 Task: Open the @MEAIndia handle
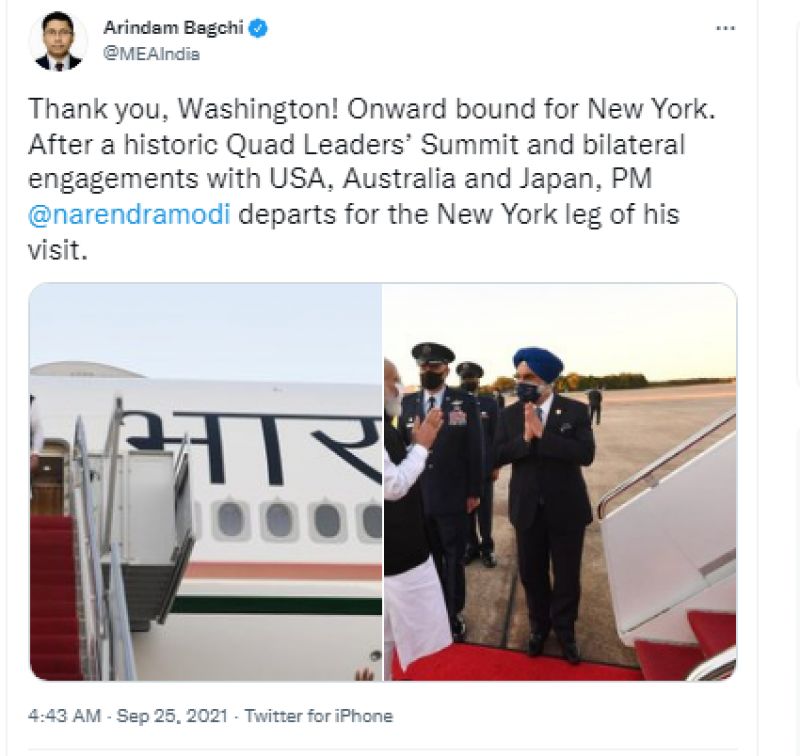pyautogui.click(x=152, y=54)
